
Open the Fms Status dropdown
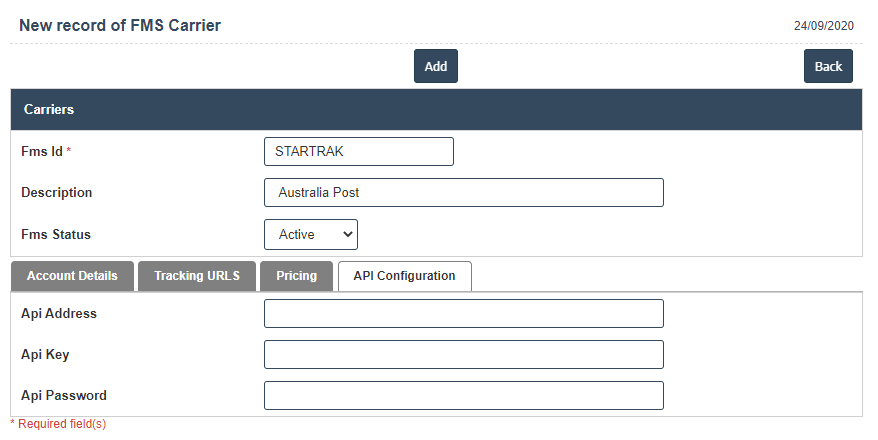pos(310,234)
